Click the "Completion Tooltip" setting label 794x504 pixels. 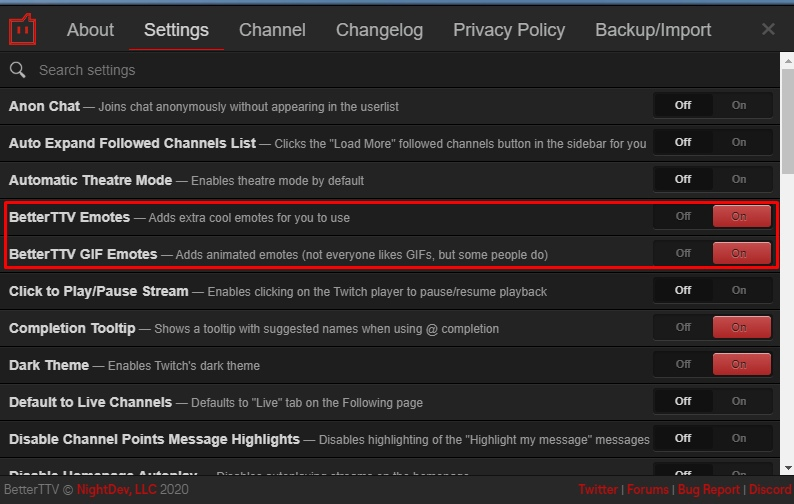72,328
